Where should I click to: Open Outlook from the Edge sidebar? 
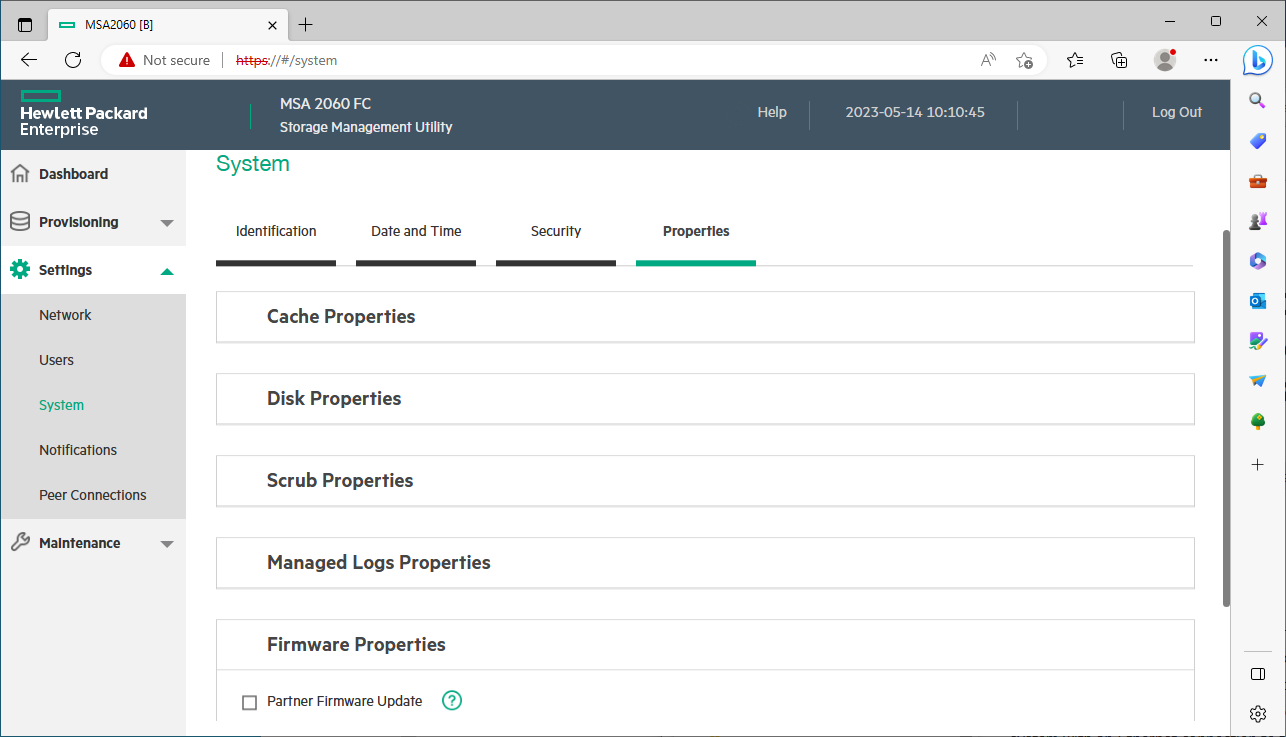tap(1257, 300)
